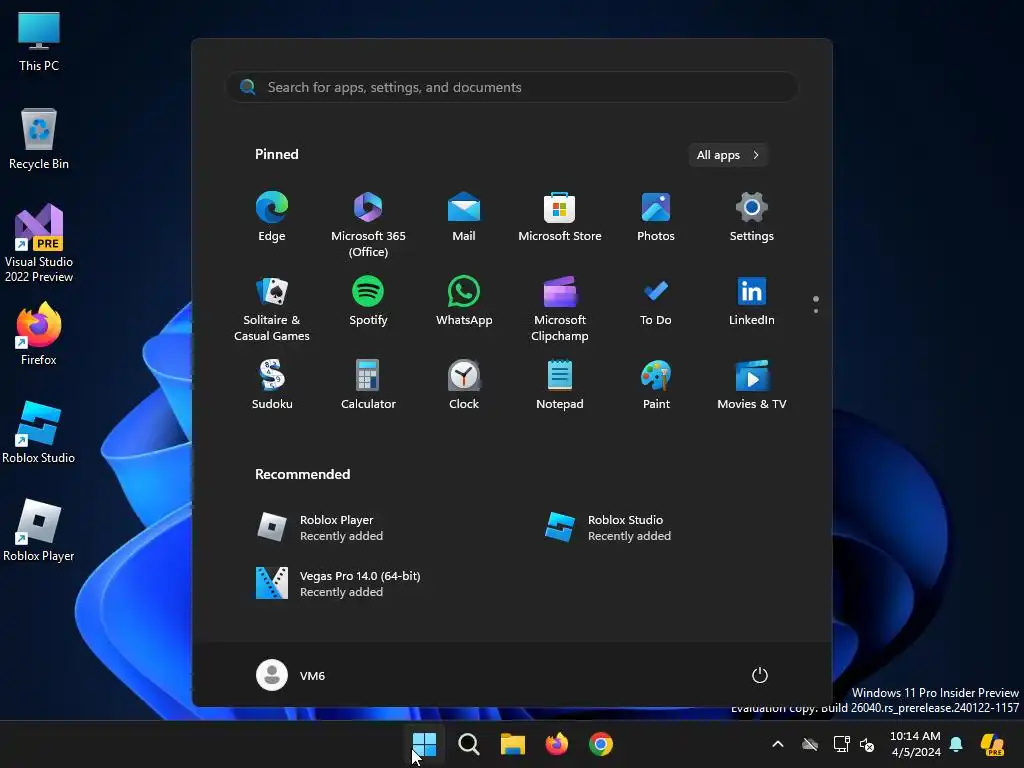
Task: Click the power button in Start menu
Action: point(760,675)
